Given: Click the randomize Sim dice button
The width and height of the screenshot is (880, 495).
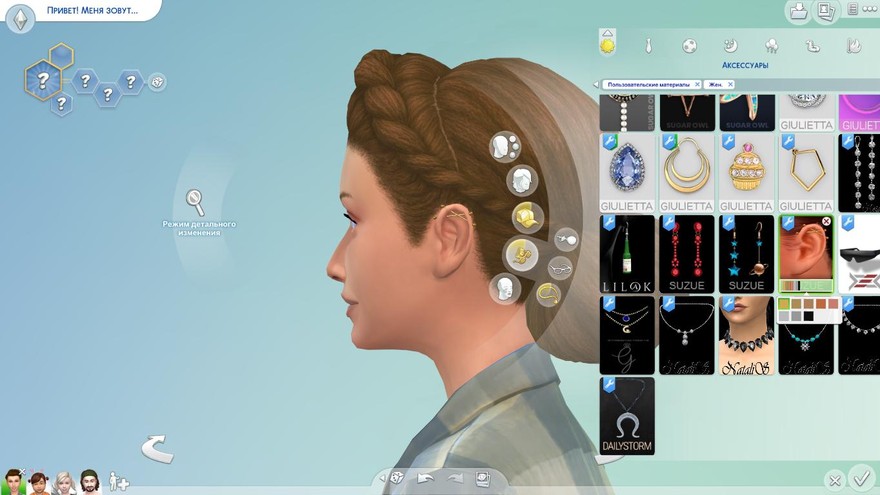Looking at the screenshot, I should [397, 478].
